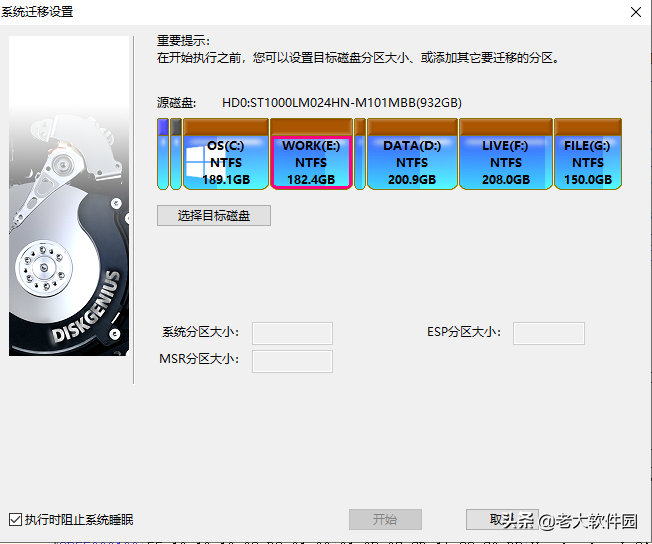Close the 系统迁移设置 dialog
The height and width of the screenshot is (544, 652).
tap(636, 12)
